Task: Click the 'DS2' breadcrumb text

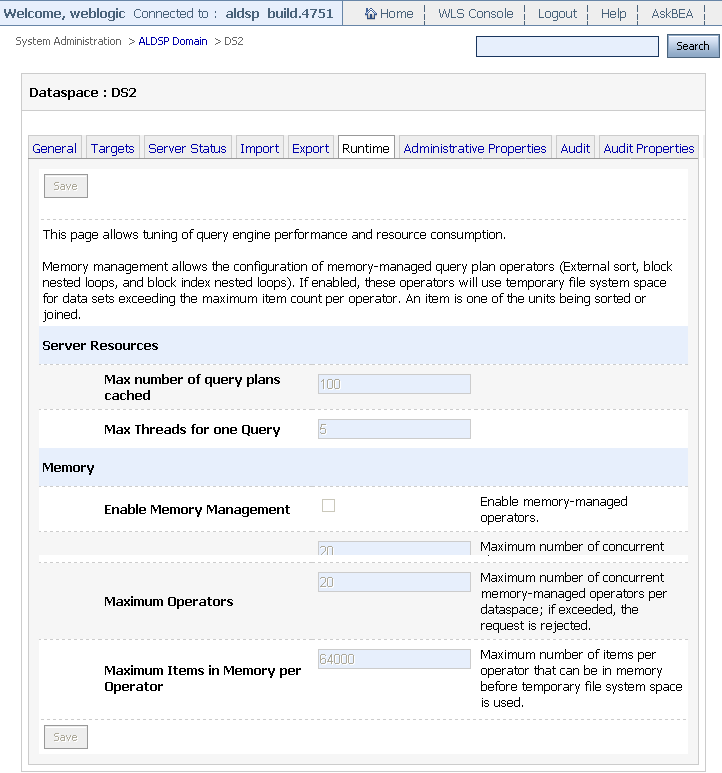Action: click(234, 41)
